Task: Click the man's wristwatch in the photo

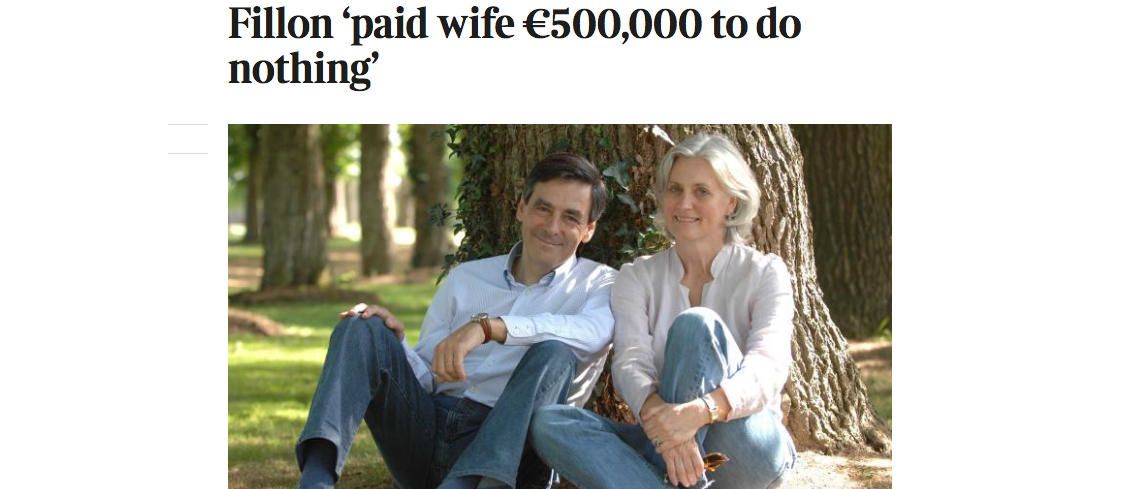Action: point(483,326)
